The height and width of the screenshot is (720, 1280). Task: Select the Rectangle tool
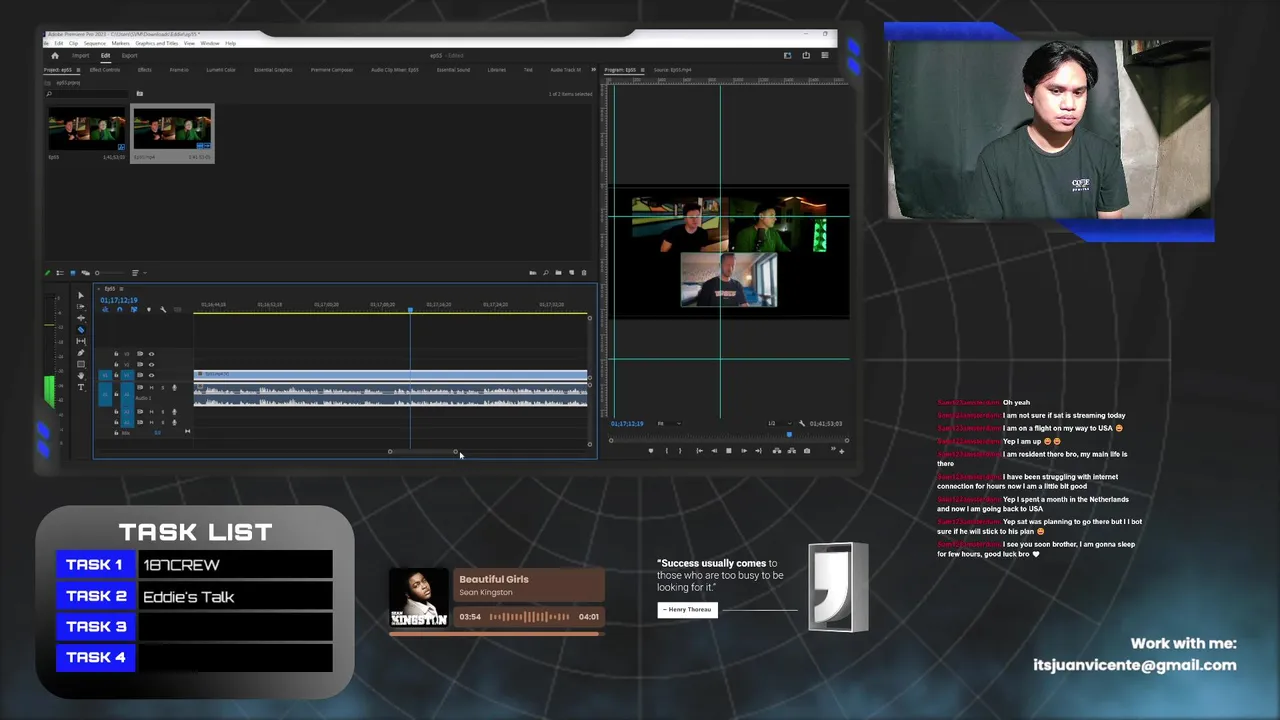click(81, 364)
